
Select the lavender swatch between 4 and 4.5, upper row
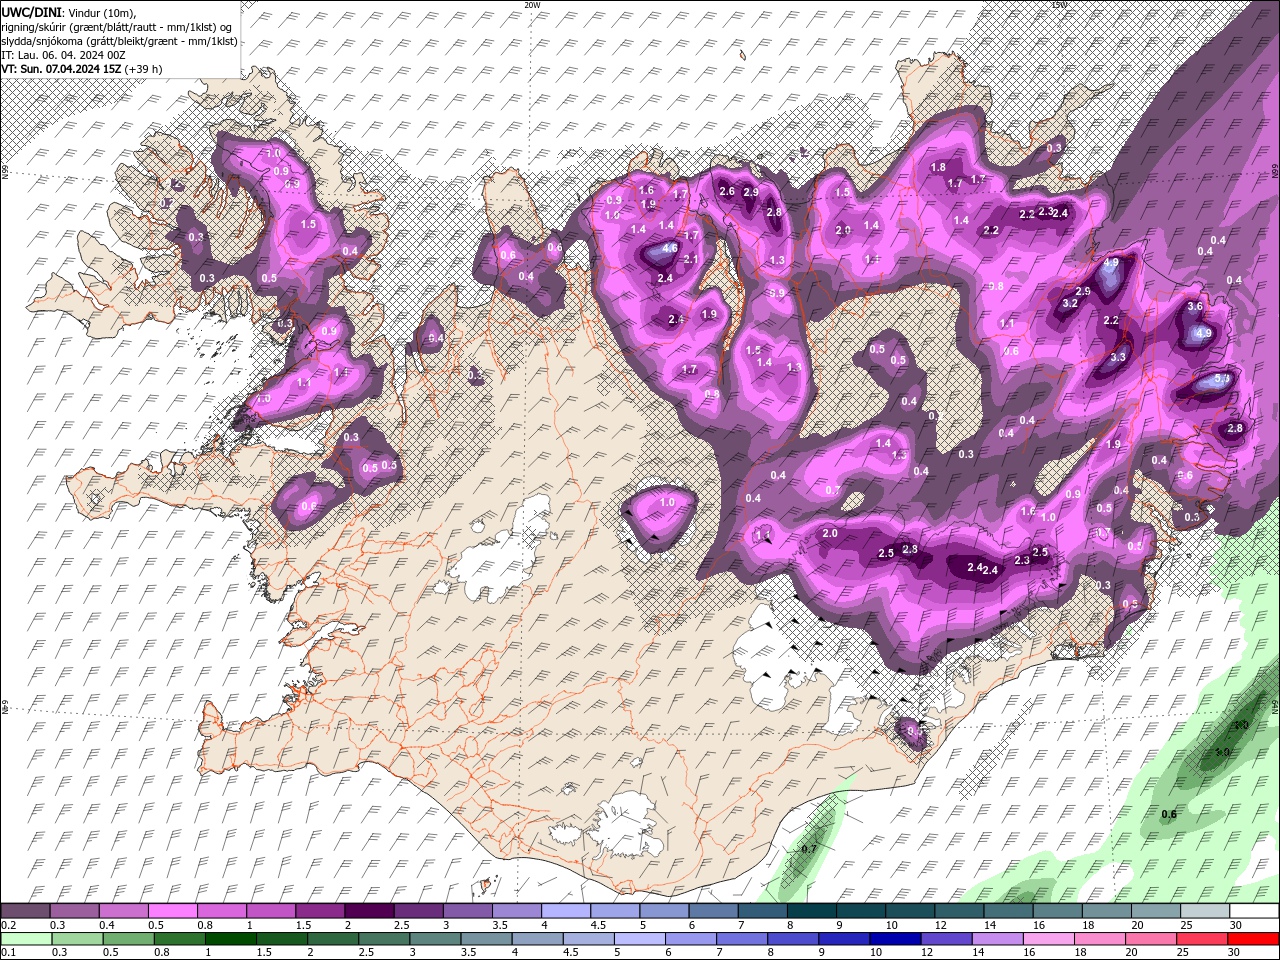[566, 911]
